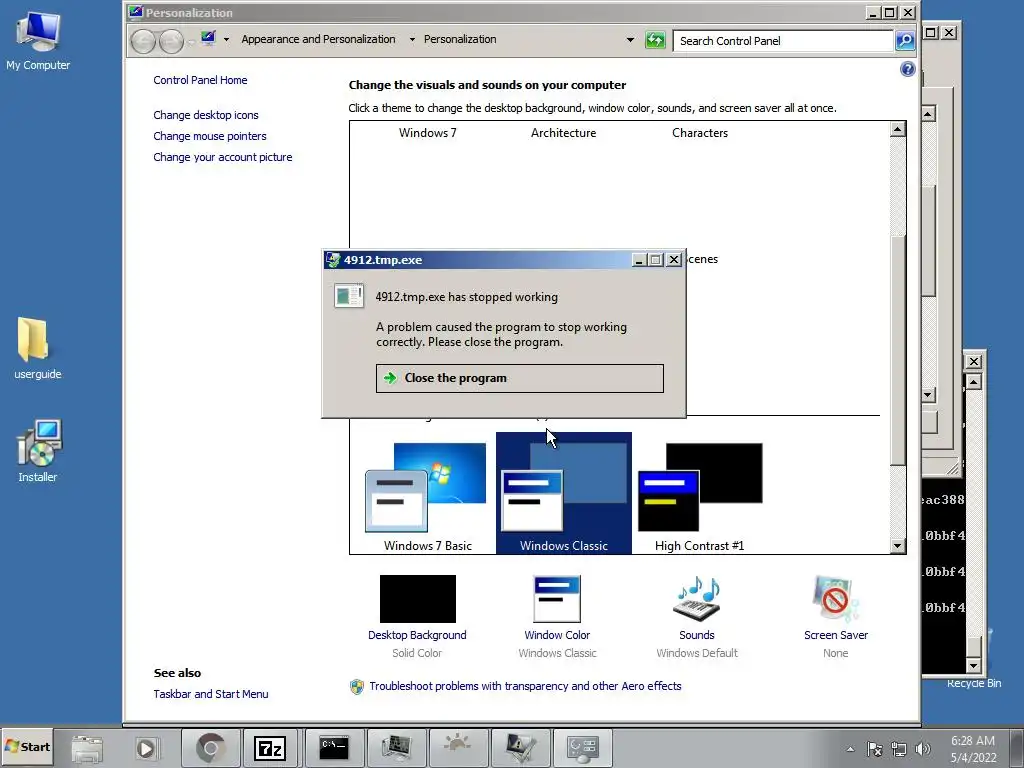The image size is (1024, 768).
Task: Click Change desktop icons link
Action: (206, 115)
